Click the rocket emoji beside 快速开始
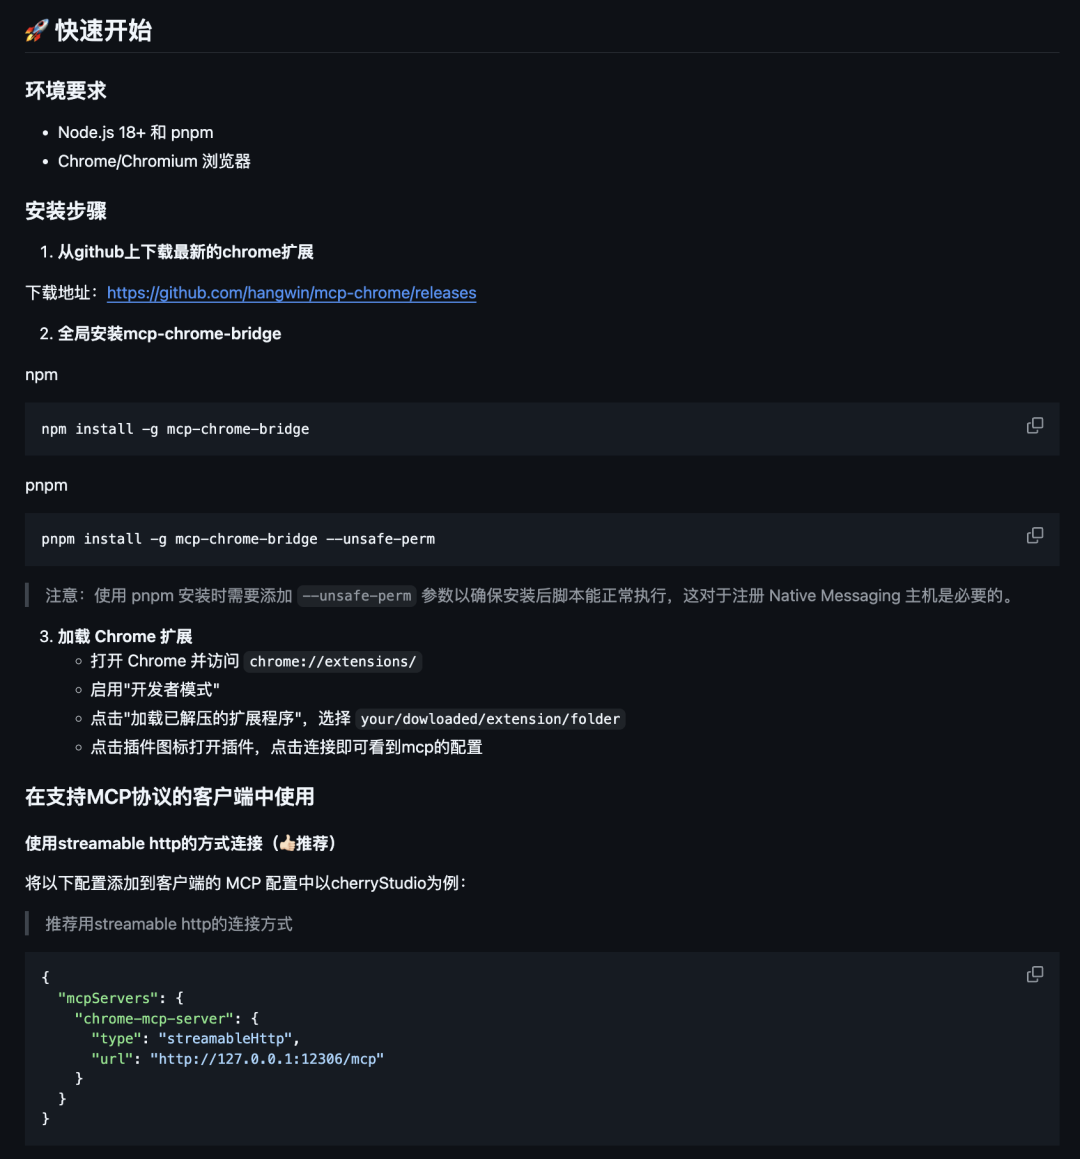This screenshot has width=1080, height=1159. 36,30
